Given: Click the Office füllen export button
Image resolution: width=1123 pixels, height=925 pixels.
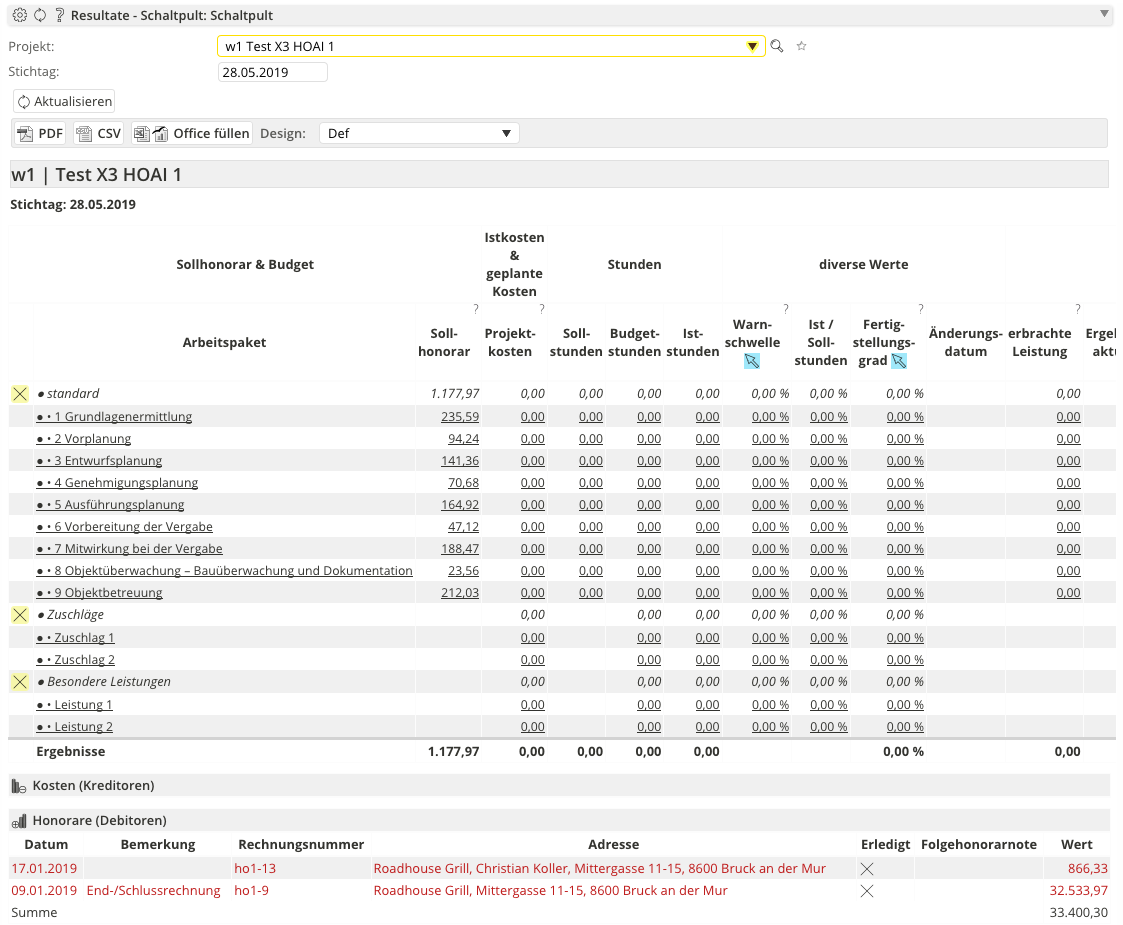Looking at the screenshot, I should [x=191, y=133].
